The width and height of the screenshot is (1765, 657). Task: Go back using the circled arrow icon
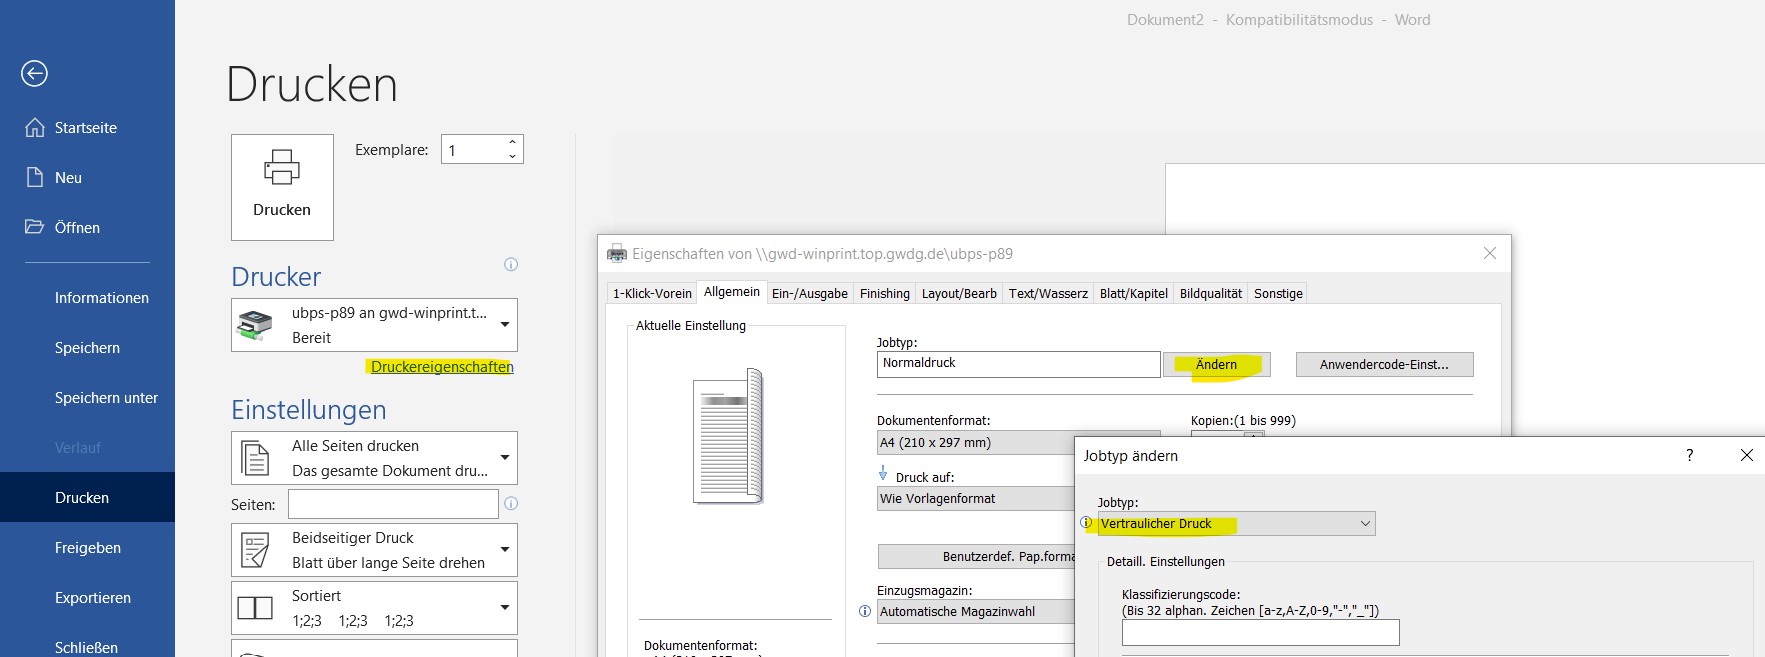pyautogui.click(x=34, y=73)
